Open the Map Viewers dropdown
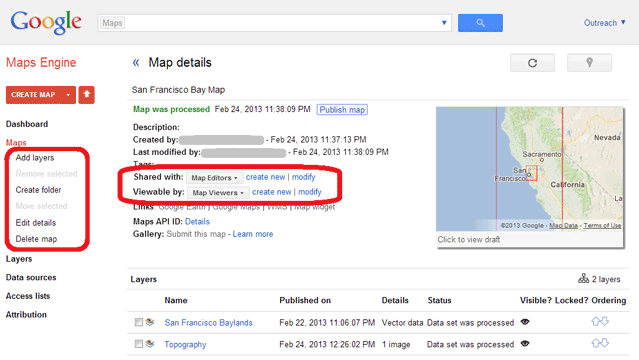Screen dimensions: 639x360 [218, 192]
